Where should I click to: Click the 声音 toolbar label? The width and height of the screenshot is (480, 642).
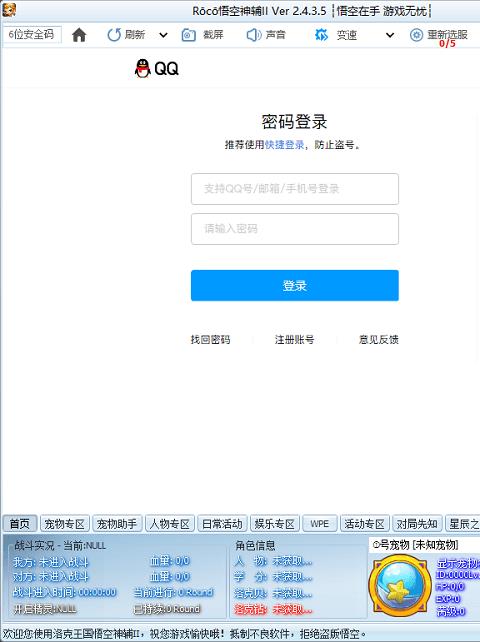pyautogui.click(x=275, y=35)
